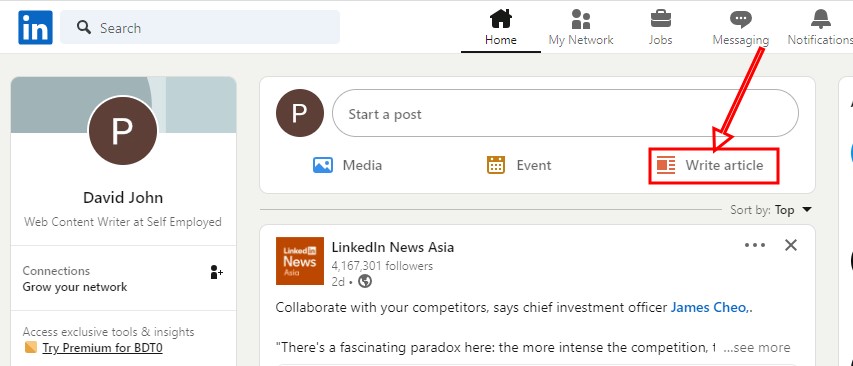Click the Start a post field
Viewport: 853px width, 366px height.
(565, 113)
